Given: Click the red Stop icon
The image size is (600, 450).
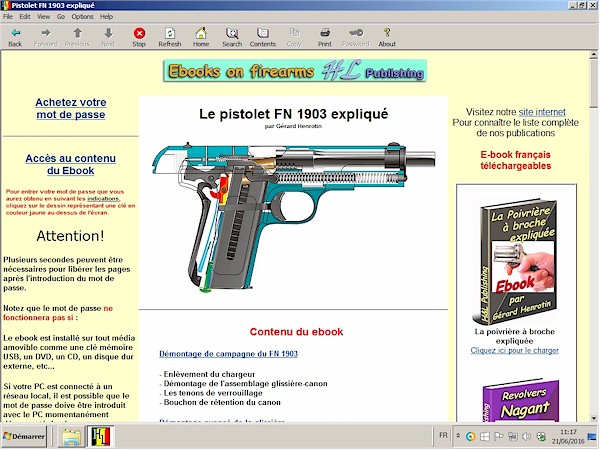Looking at the screenshot, I should (x=139, y=33).
